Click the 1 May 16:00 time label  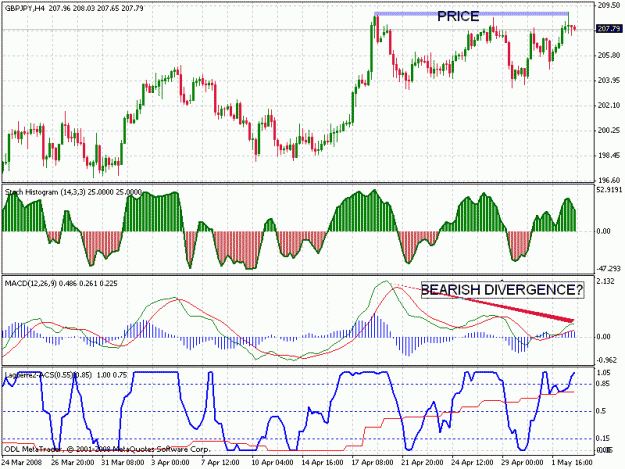click(x=572, y=462)
